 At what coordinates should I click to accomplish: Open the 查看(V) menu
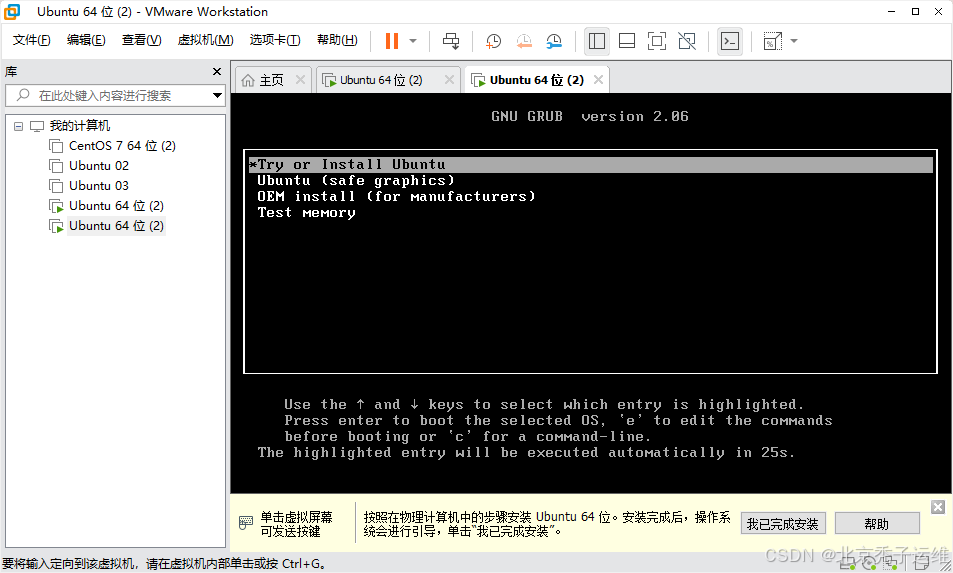click(142, 40)
